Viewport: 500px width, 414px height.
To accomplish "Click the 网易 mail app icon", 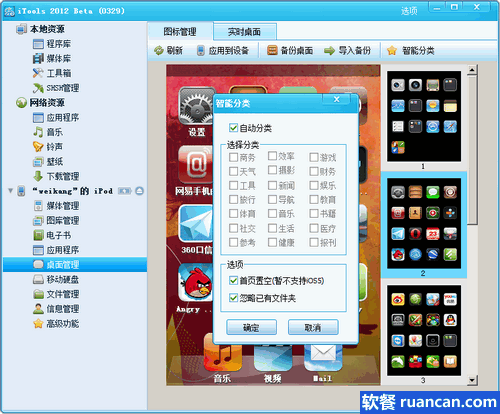I will tap(196, 165).
